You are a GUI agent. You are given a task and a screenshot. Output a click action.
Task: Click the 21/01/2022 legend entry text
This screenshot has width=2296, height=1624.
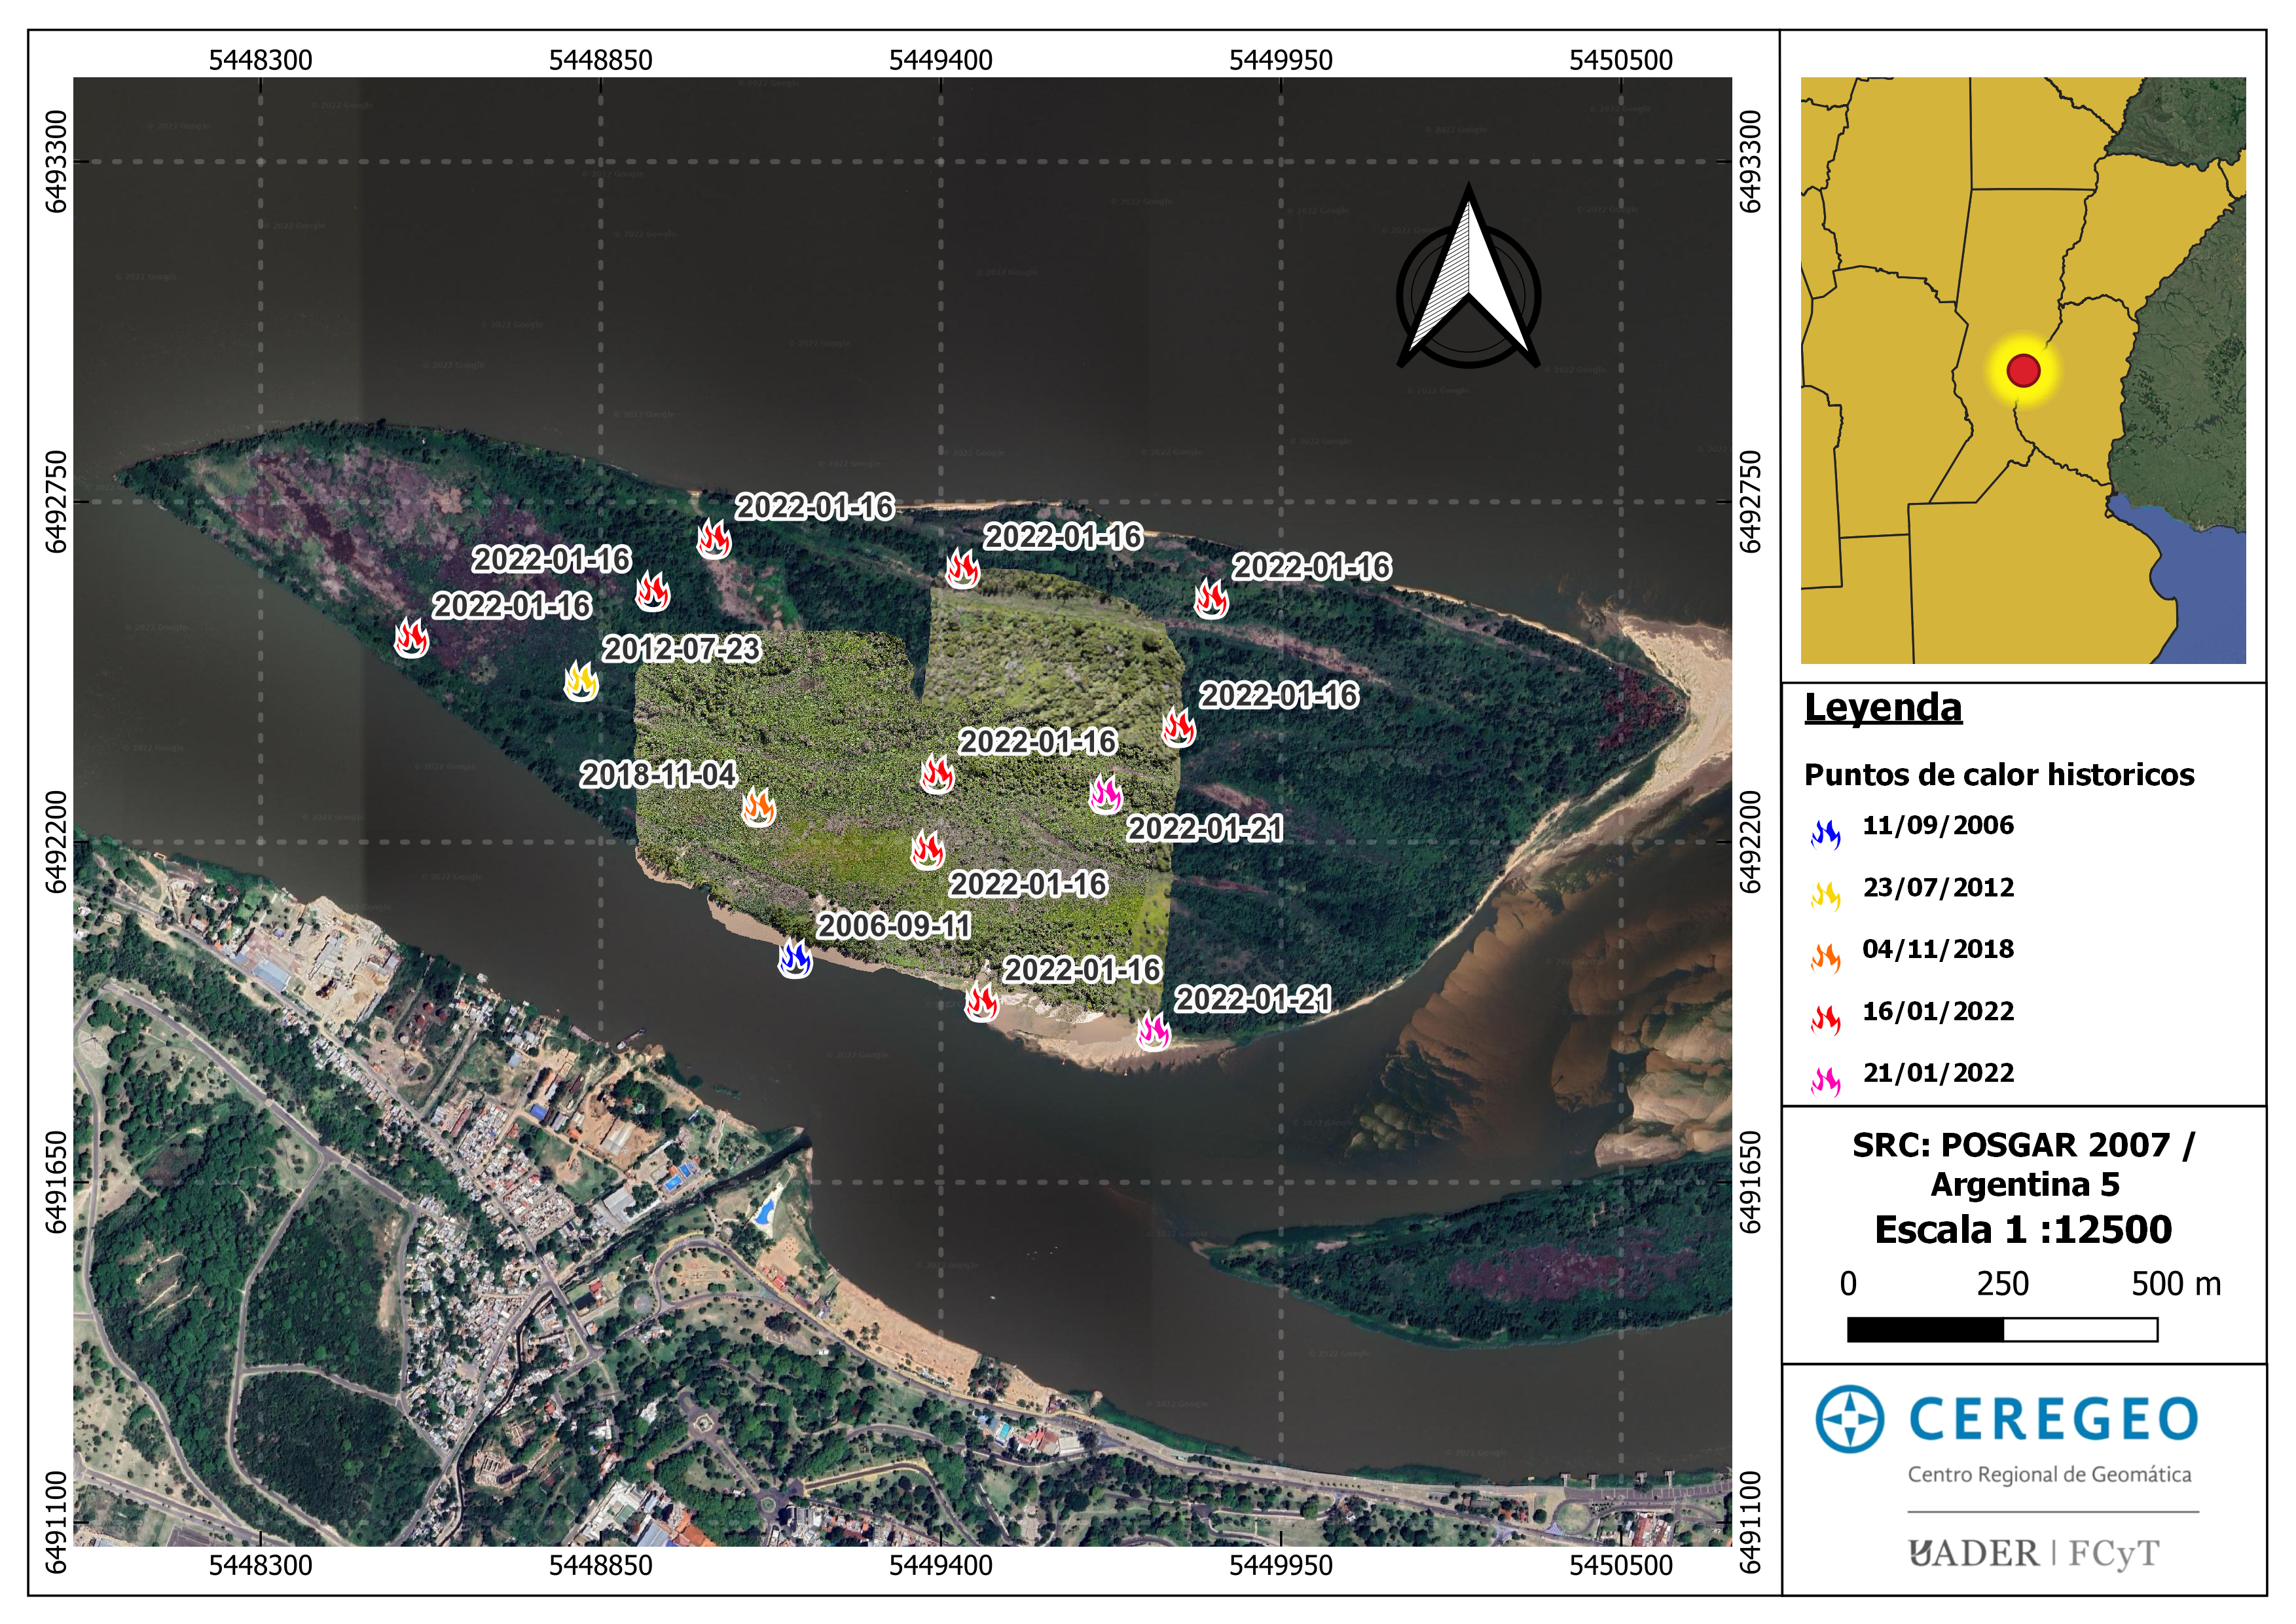coord(1938,1073)
